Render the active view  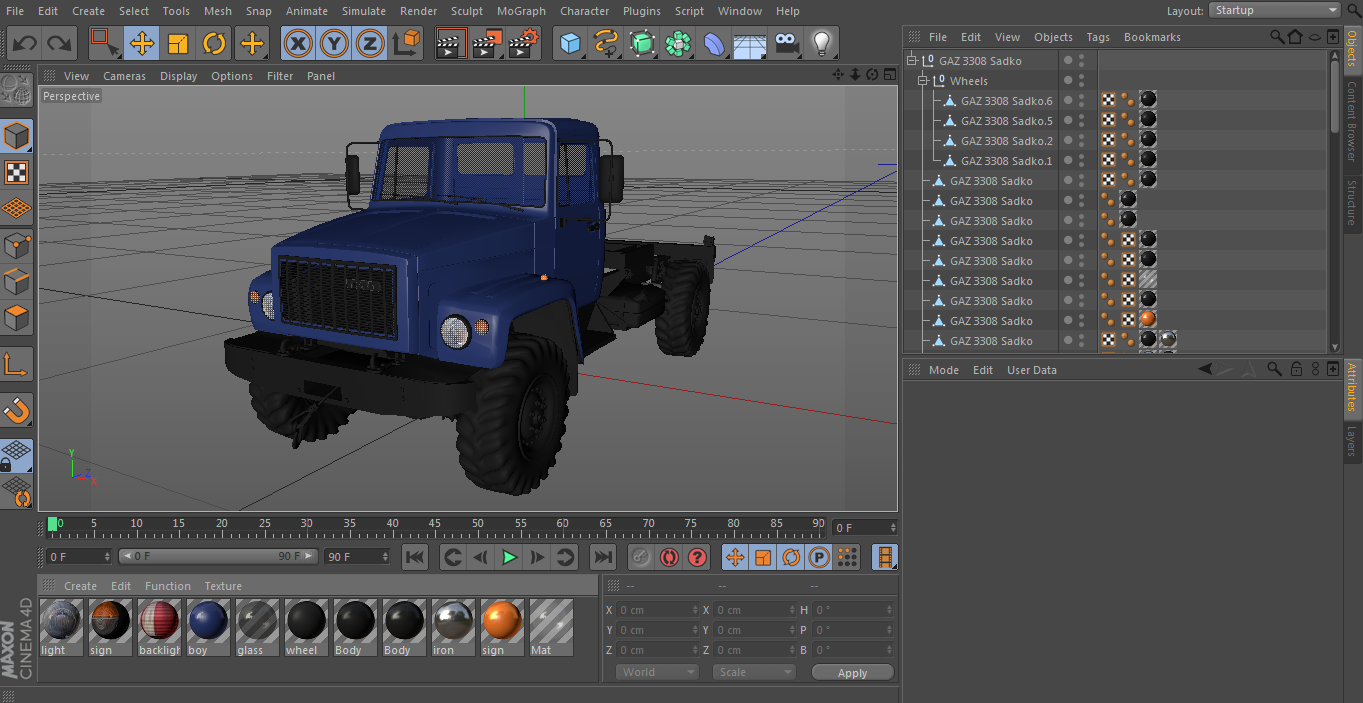(x=451, y=43)
